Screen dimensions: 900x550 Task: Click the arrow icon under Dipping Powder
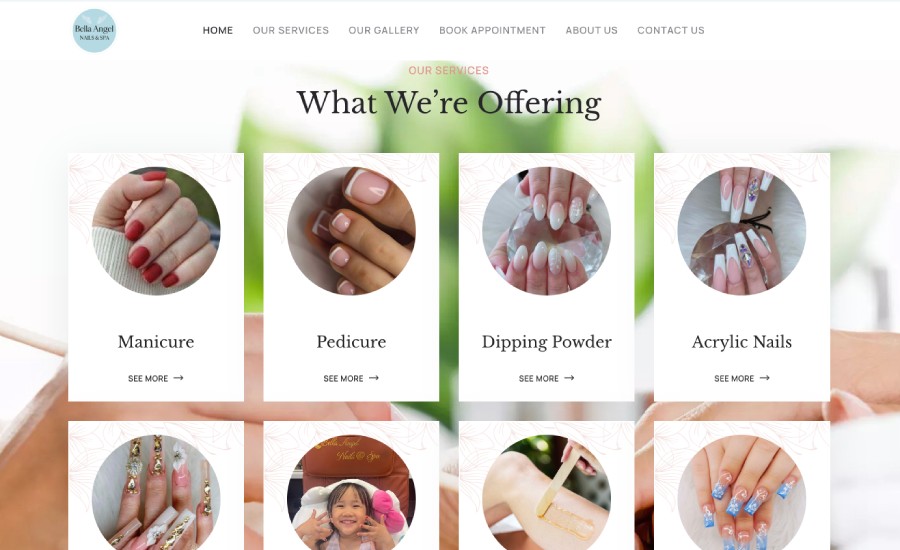pyautogui.click(x=569, y=378)
